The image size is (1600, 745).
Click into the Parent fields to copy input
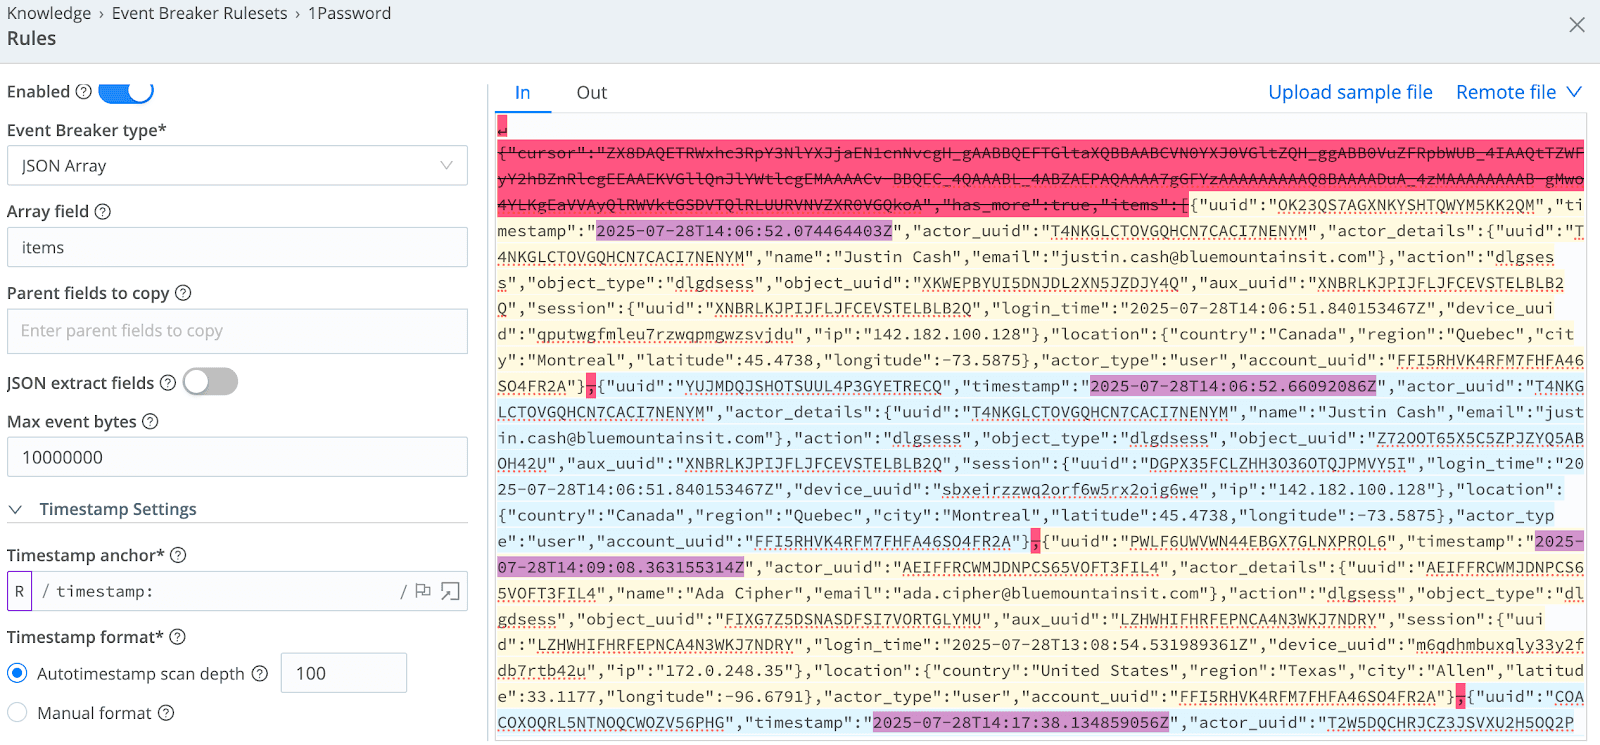pyautogui.click(x=237, y=331)
